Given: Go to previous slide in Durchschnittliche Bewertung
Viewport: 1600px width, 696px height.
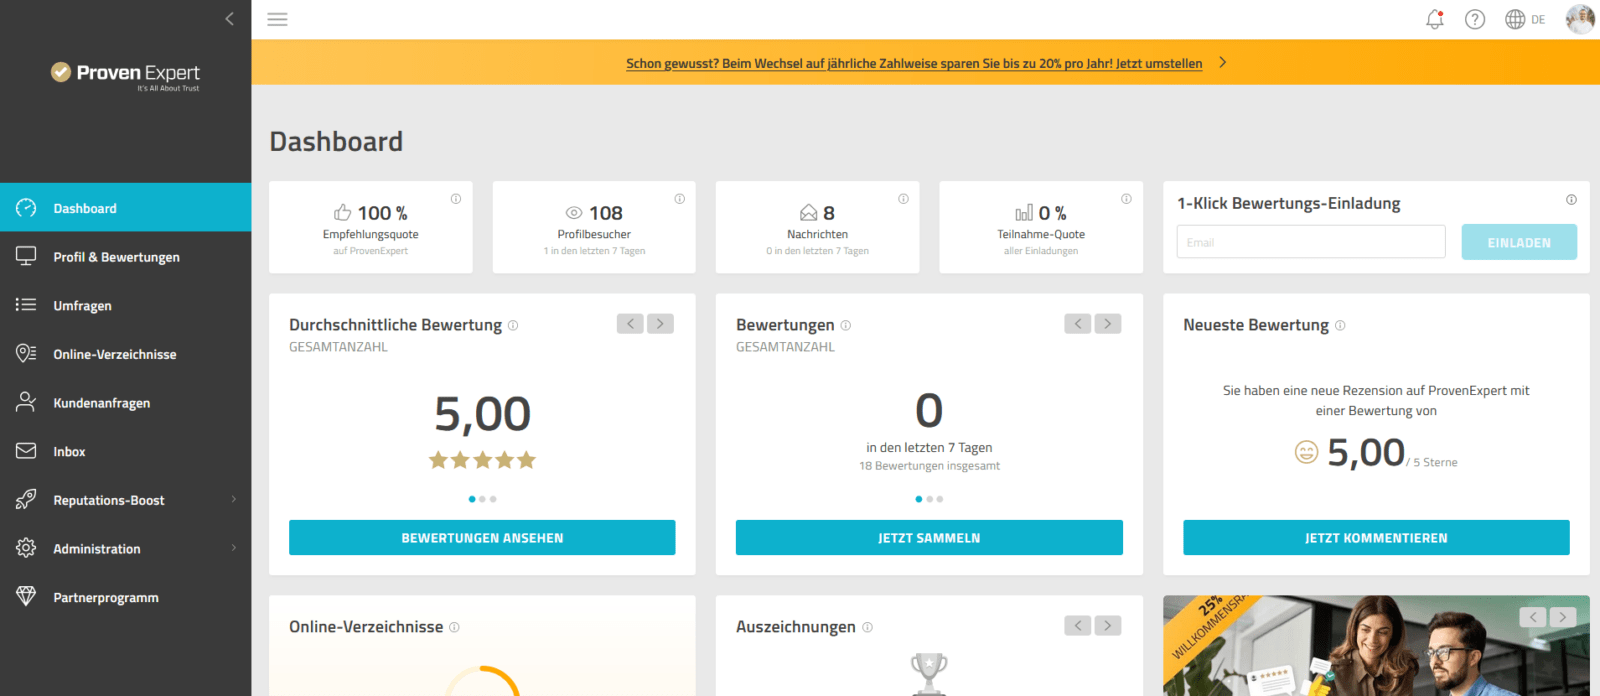Looking at the screenshot, I should [x=630, y=323].
